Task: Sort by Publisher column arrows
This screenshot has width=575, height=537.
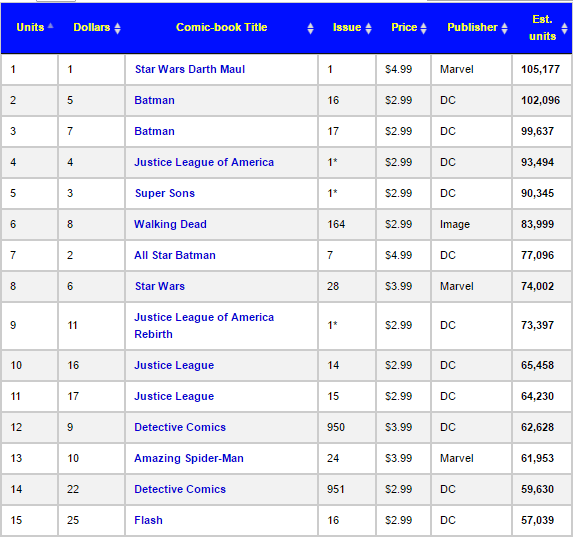Action: [x=505, y=28]
